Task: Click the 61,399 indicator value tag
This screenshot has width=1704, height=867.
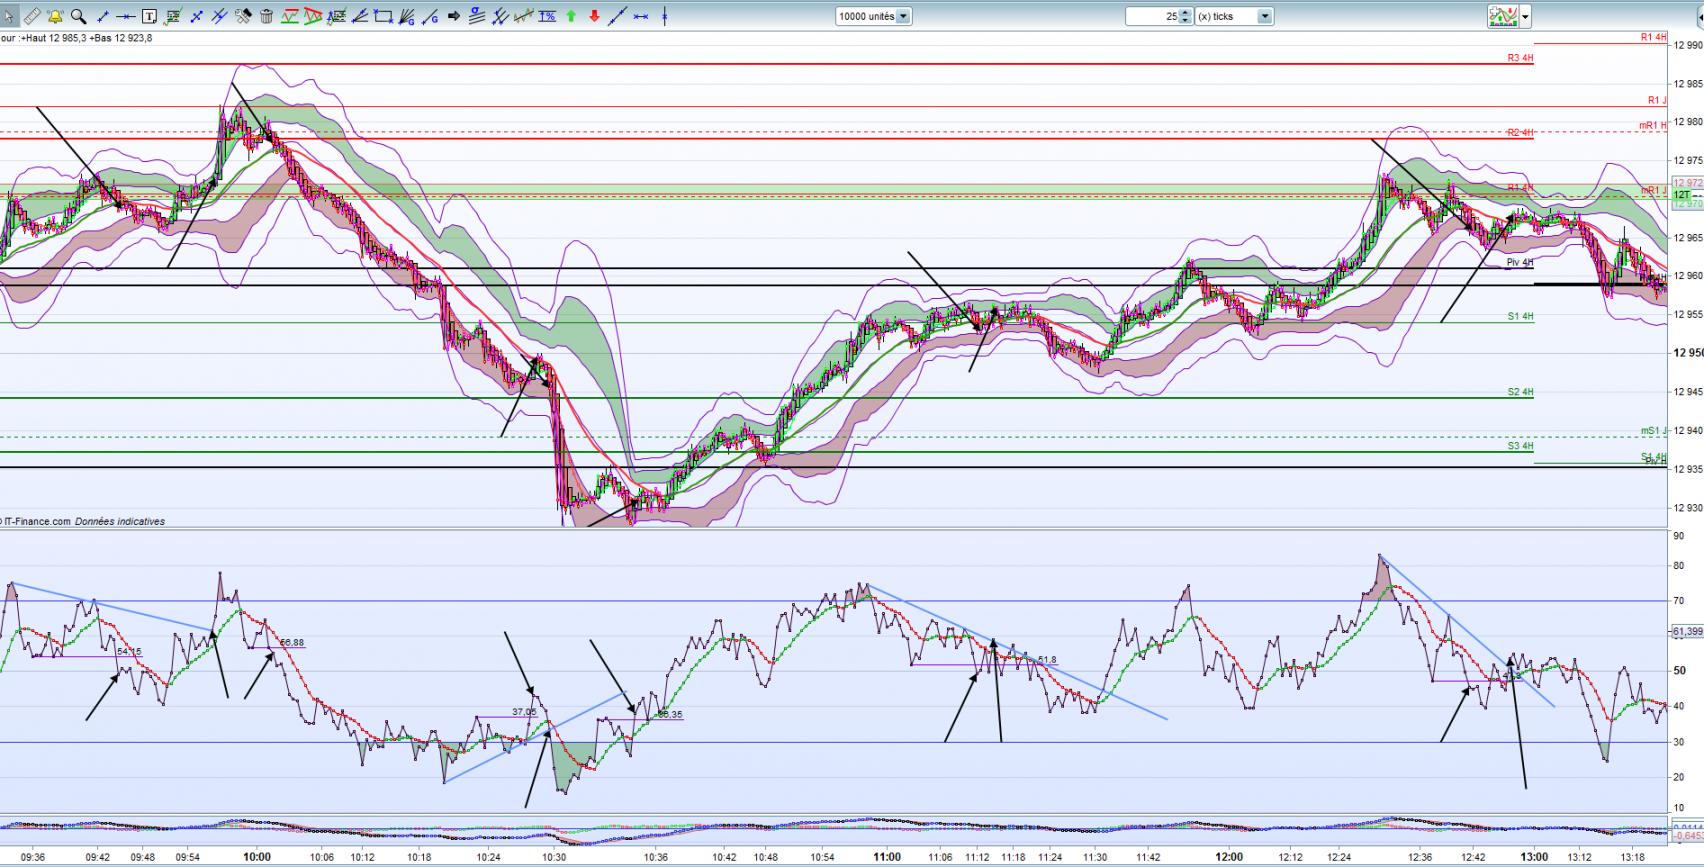Action: click(1687, 631)
